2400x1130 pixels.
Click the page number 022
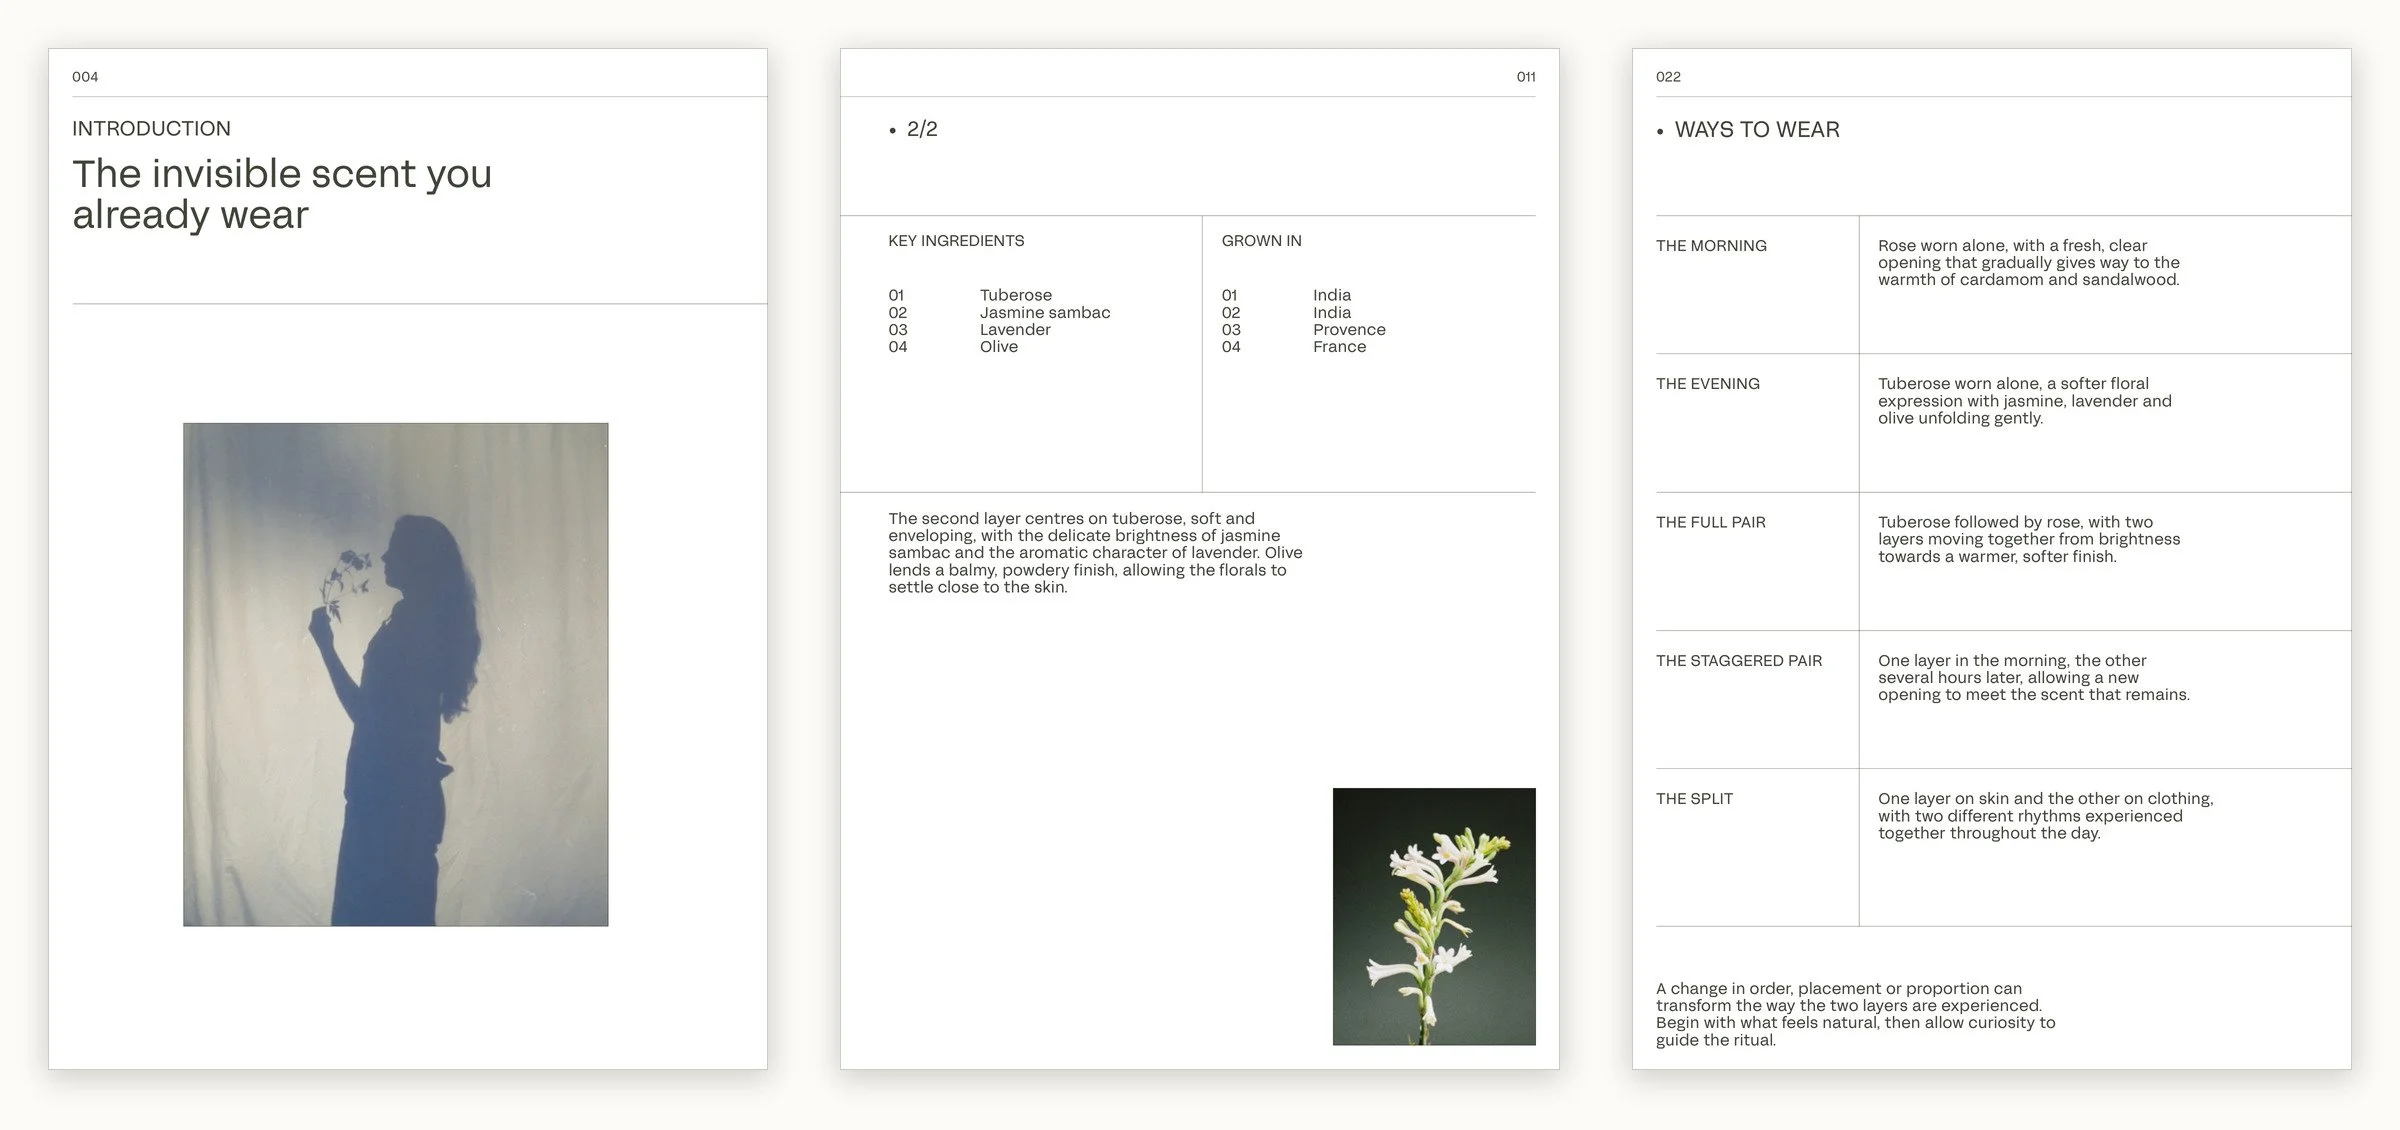tap(1668, 77)
